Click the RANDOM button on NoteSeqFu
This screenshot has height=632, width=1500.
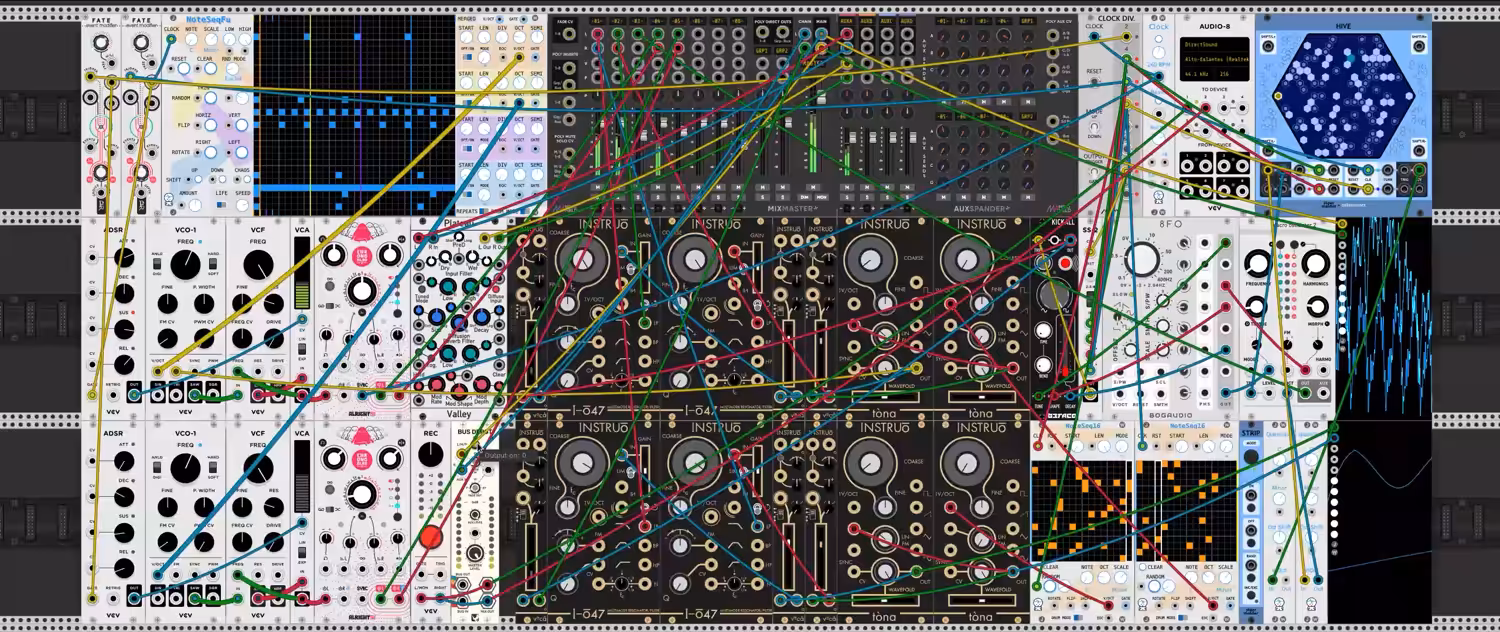[210, 98]
